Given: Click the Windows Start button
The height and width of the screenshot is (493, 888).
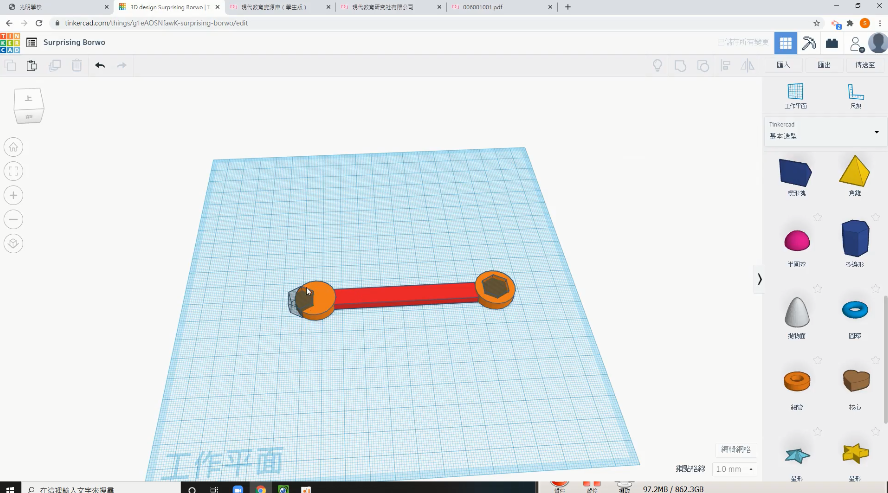Looking at the screenshot, I should coord(10,488).
